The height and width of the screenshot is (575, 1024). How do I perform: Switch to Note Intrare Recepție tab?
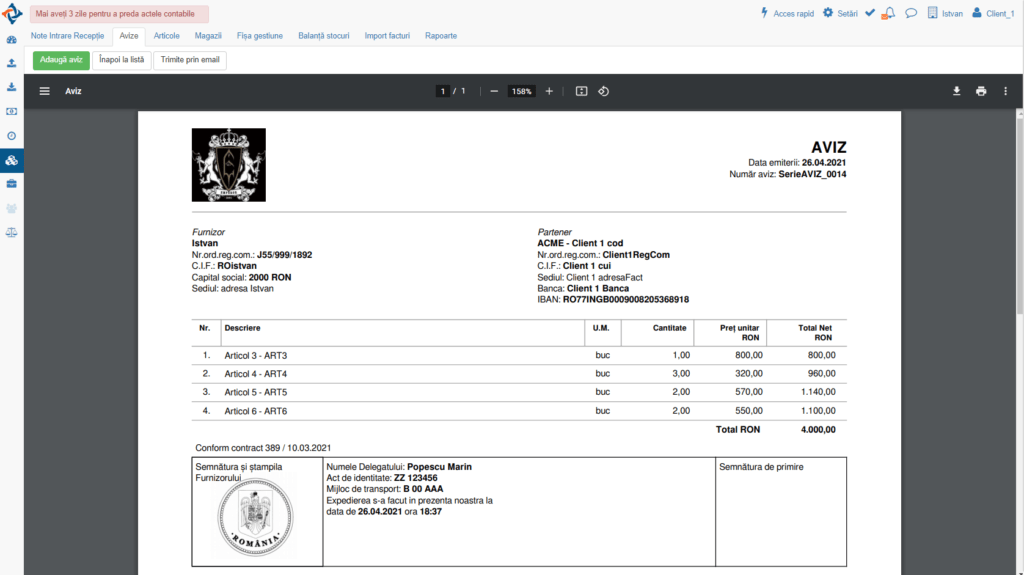click(67, 36)
